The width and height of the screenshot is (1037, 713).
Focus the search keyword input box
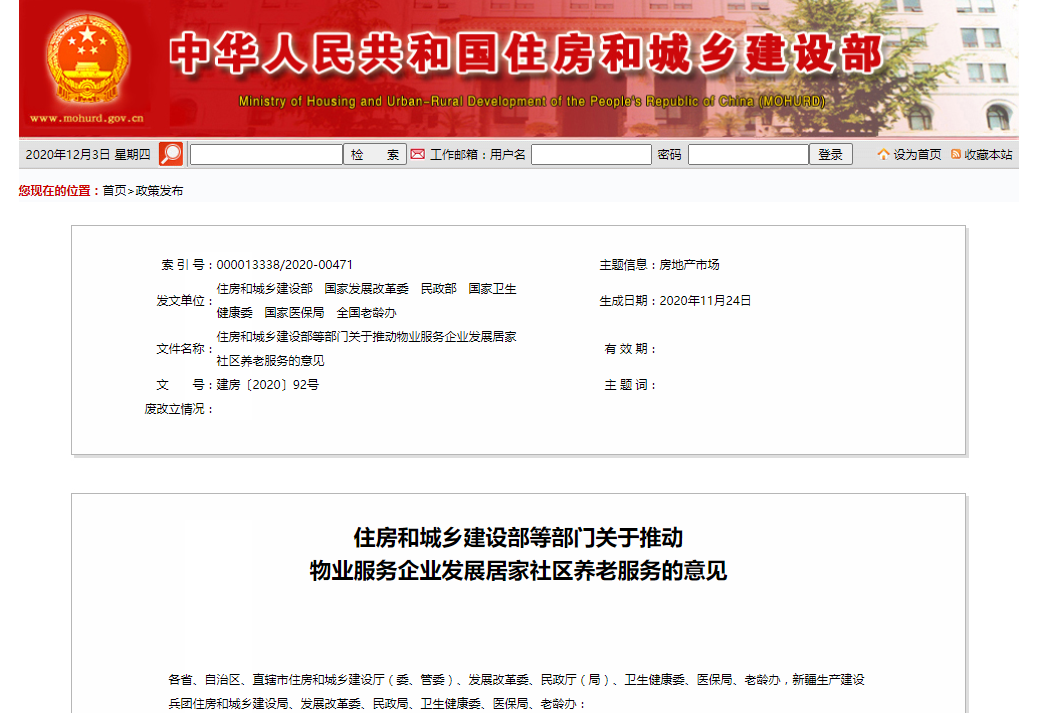tap(266, 155)
